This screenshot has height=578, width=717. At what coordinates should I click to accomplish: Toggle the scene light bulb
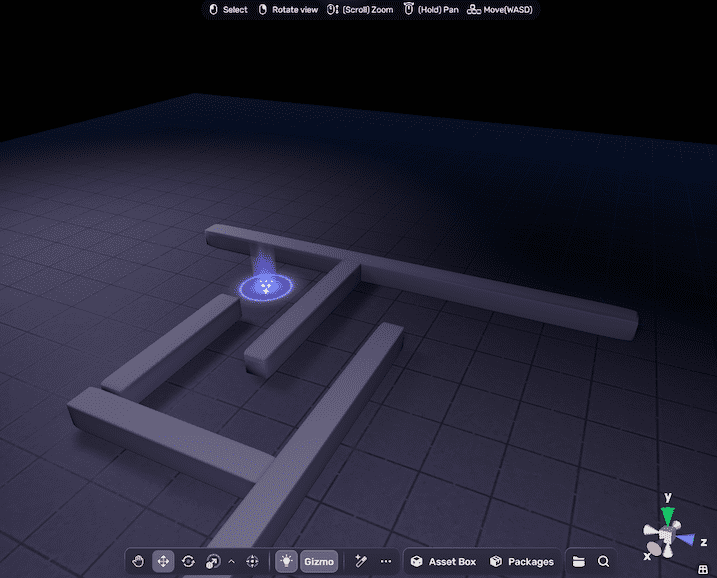point(286,561)
